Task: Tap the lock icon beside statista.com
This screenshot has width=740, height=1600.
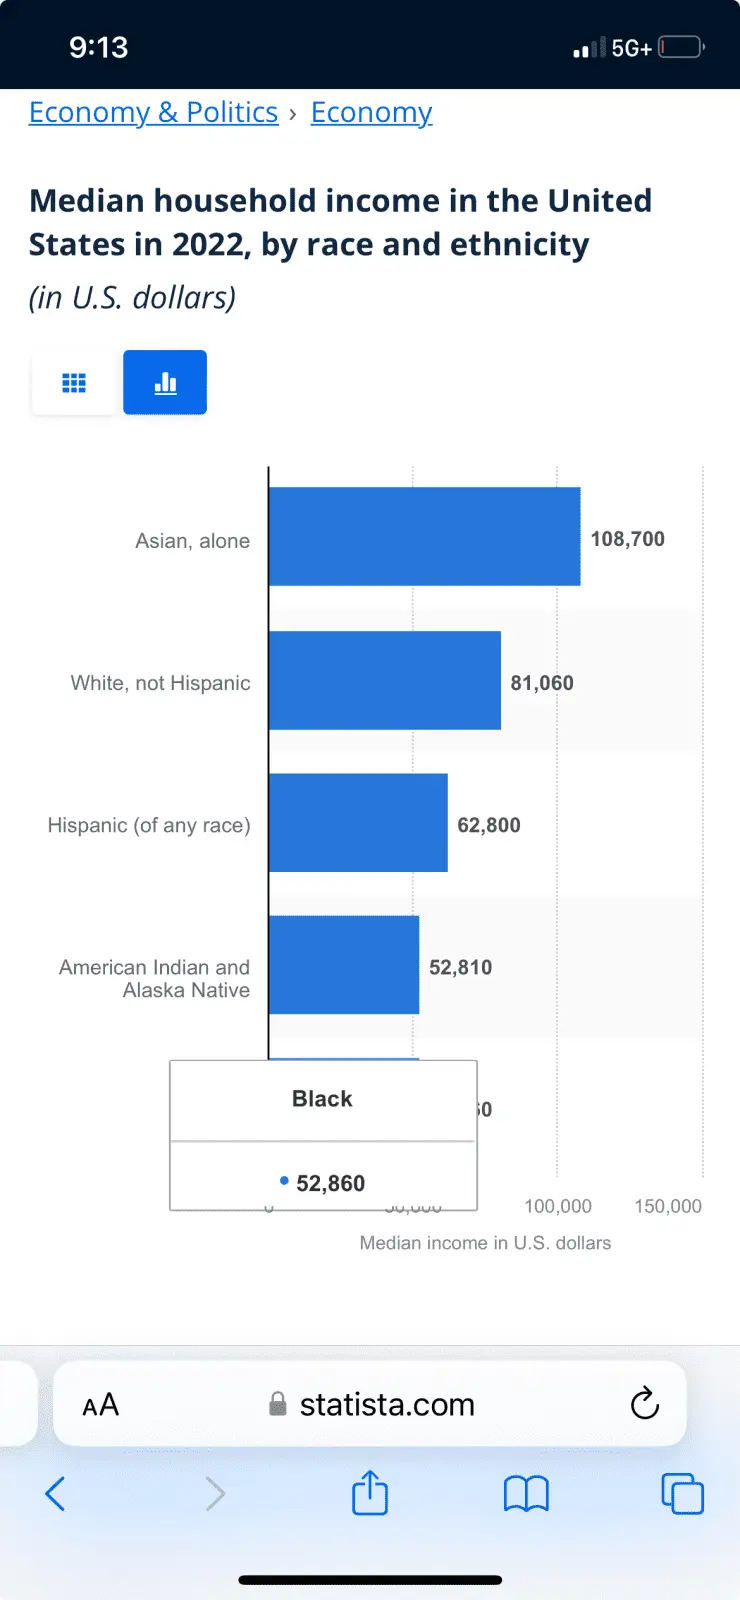Action: pyautogui.click(x=278, y=1405)
